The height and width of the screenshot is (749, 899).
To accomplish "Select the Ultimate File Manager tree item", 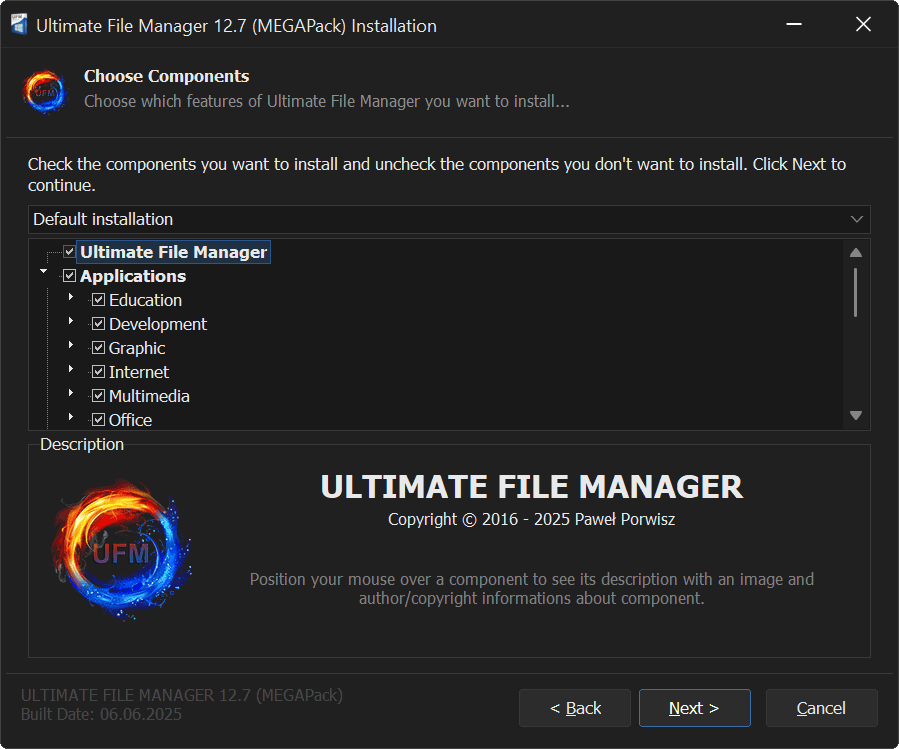I will [x=173, y=252].
